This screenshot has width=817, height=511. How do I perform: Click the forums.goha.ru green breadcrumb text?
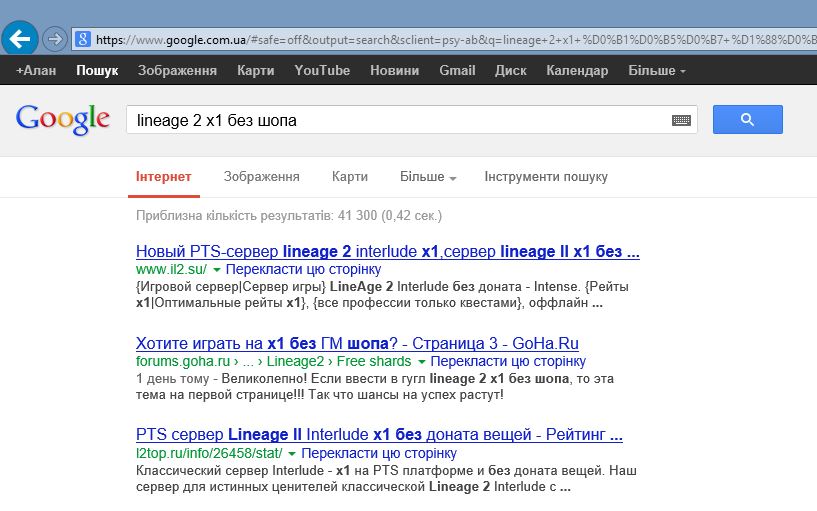click(274, 361)
